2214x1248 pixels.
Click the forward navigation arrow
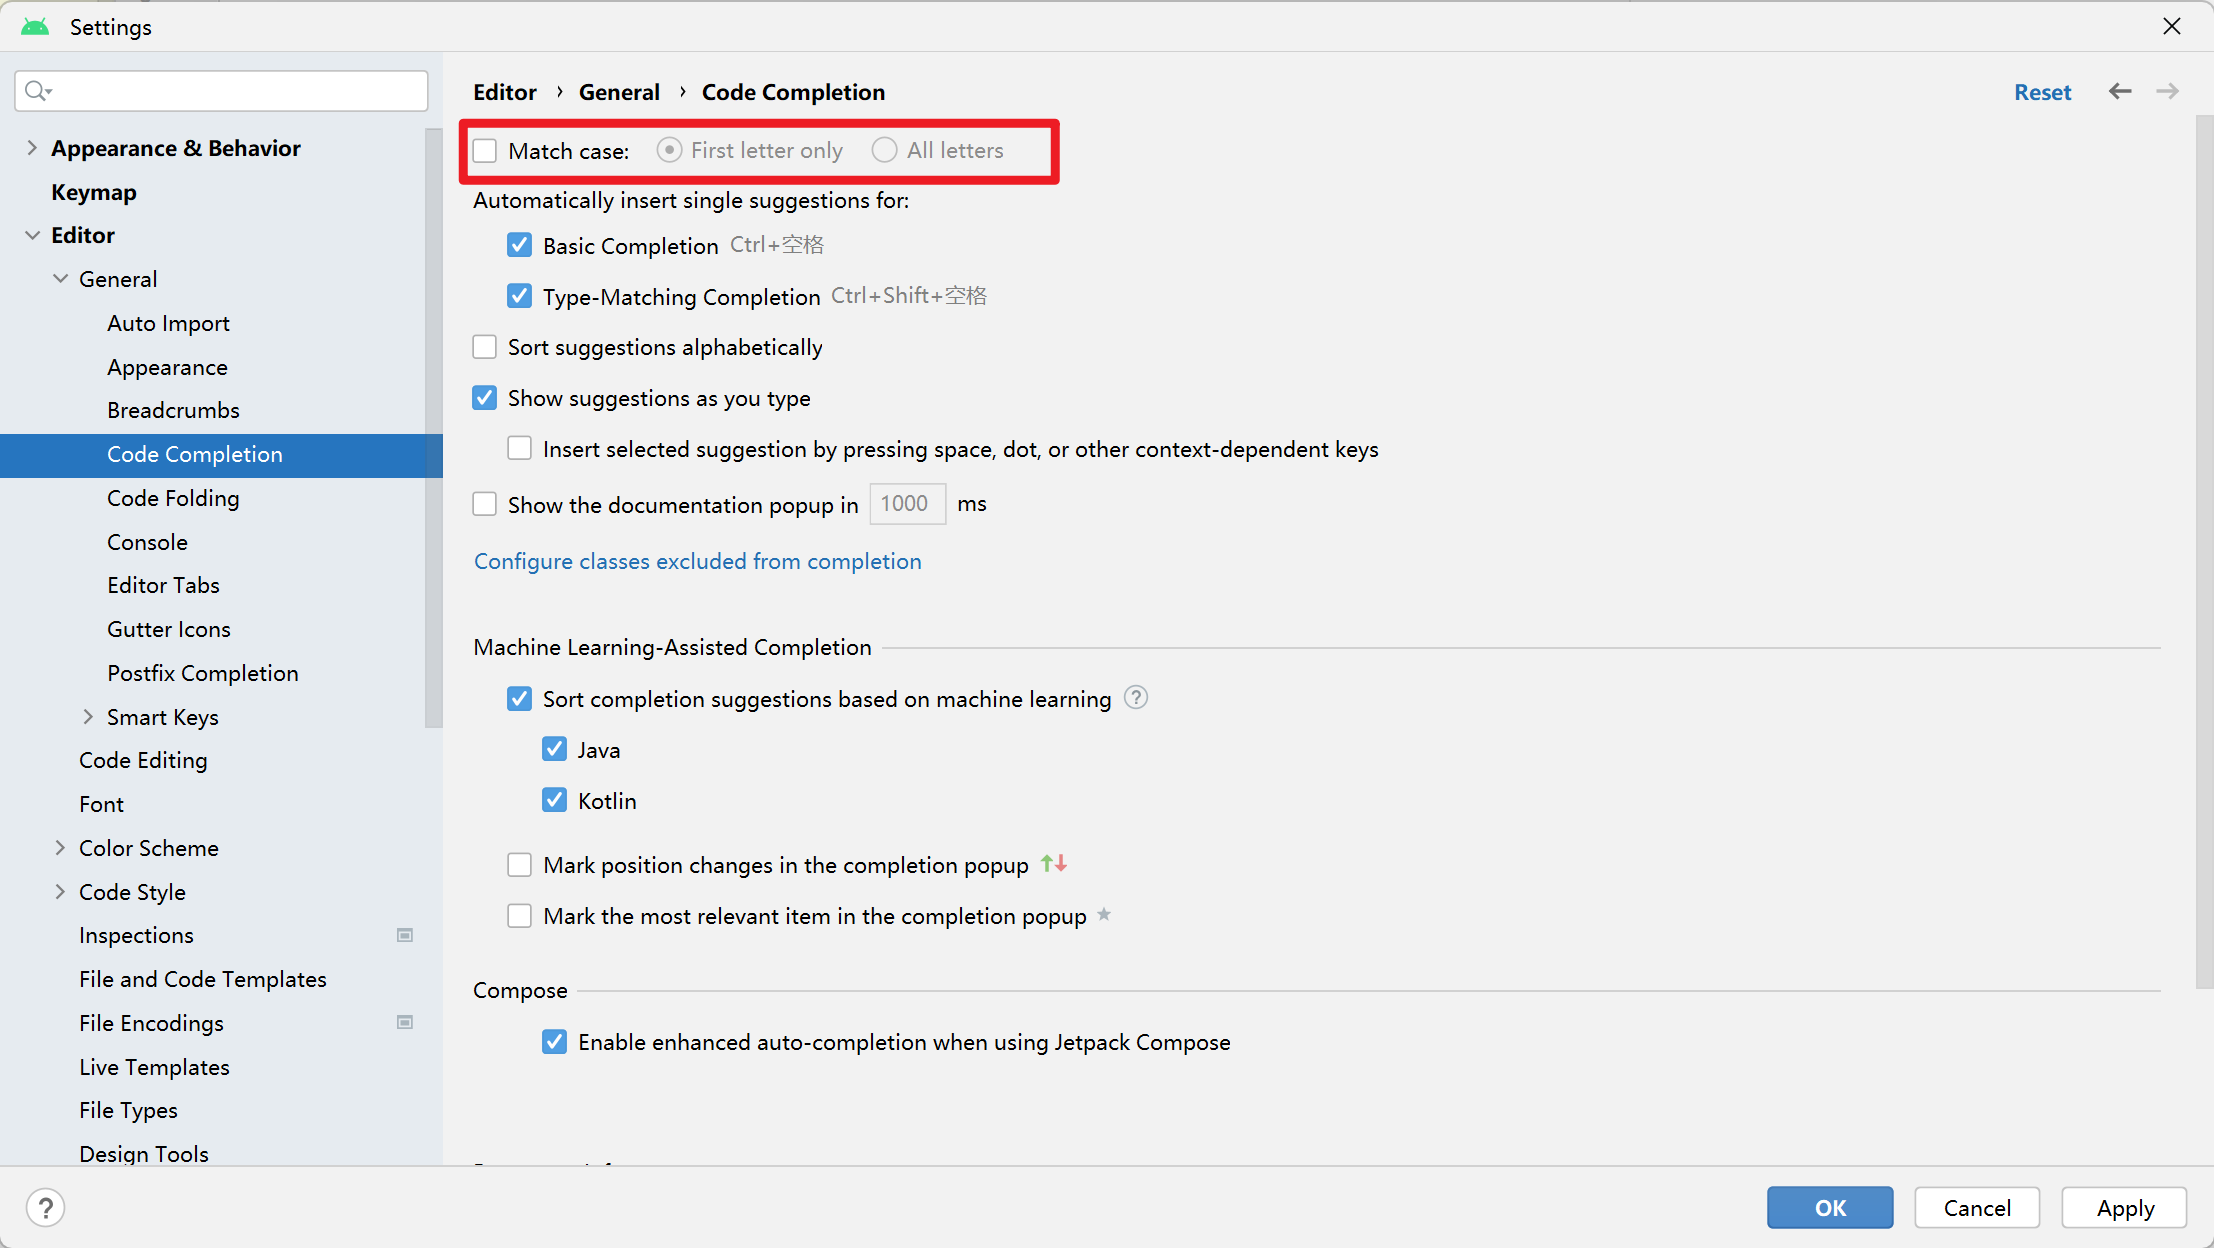[2167, 91]
